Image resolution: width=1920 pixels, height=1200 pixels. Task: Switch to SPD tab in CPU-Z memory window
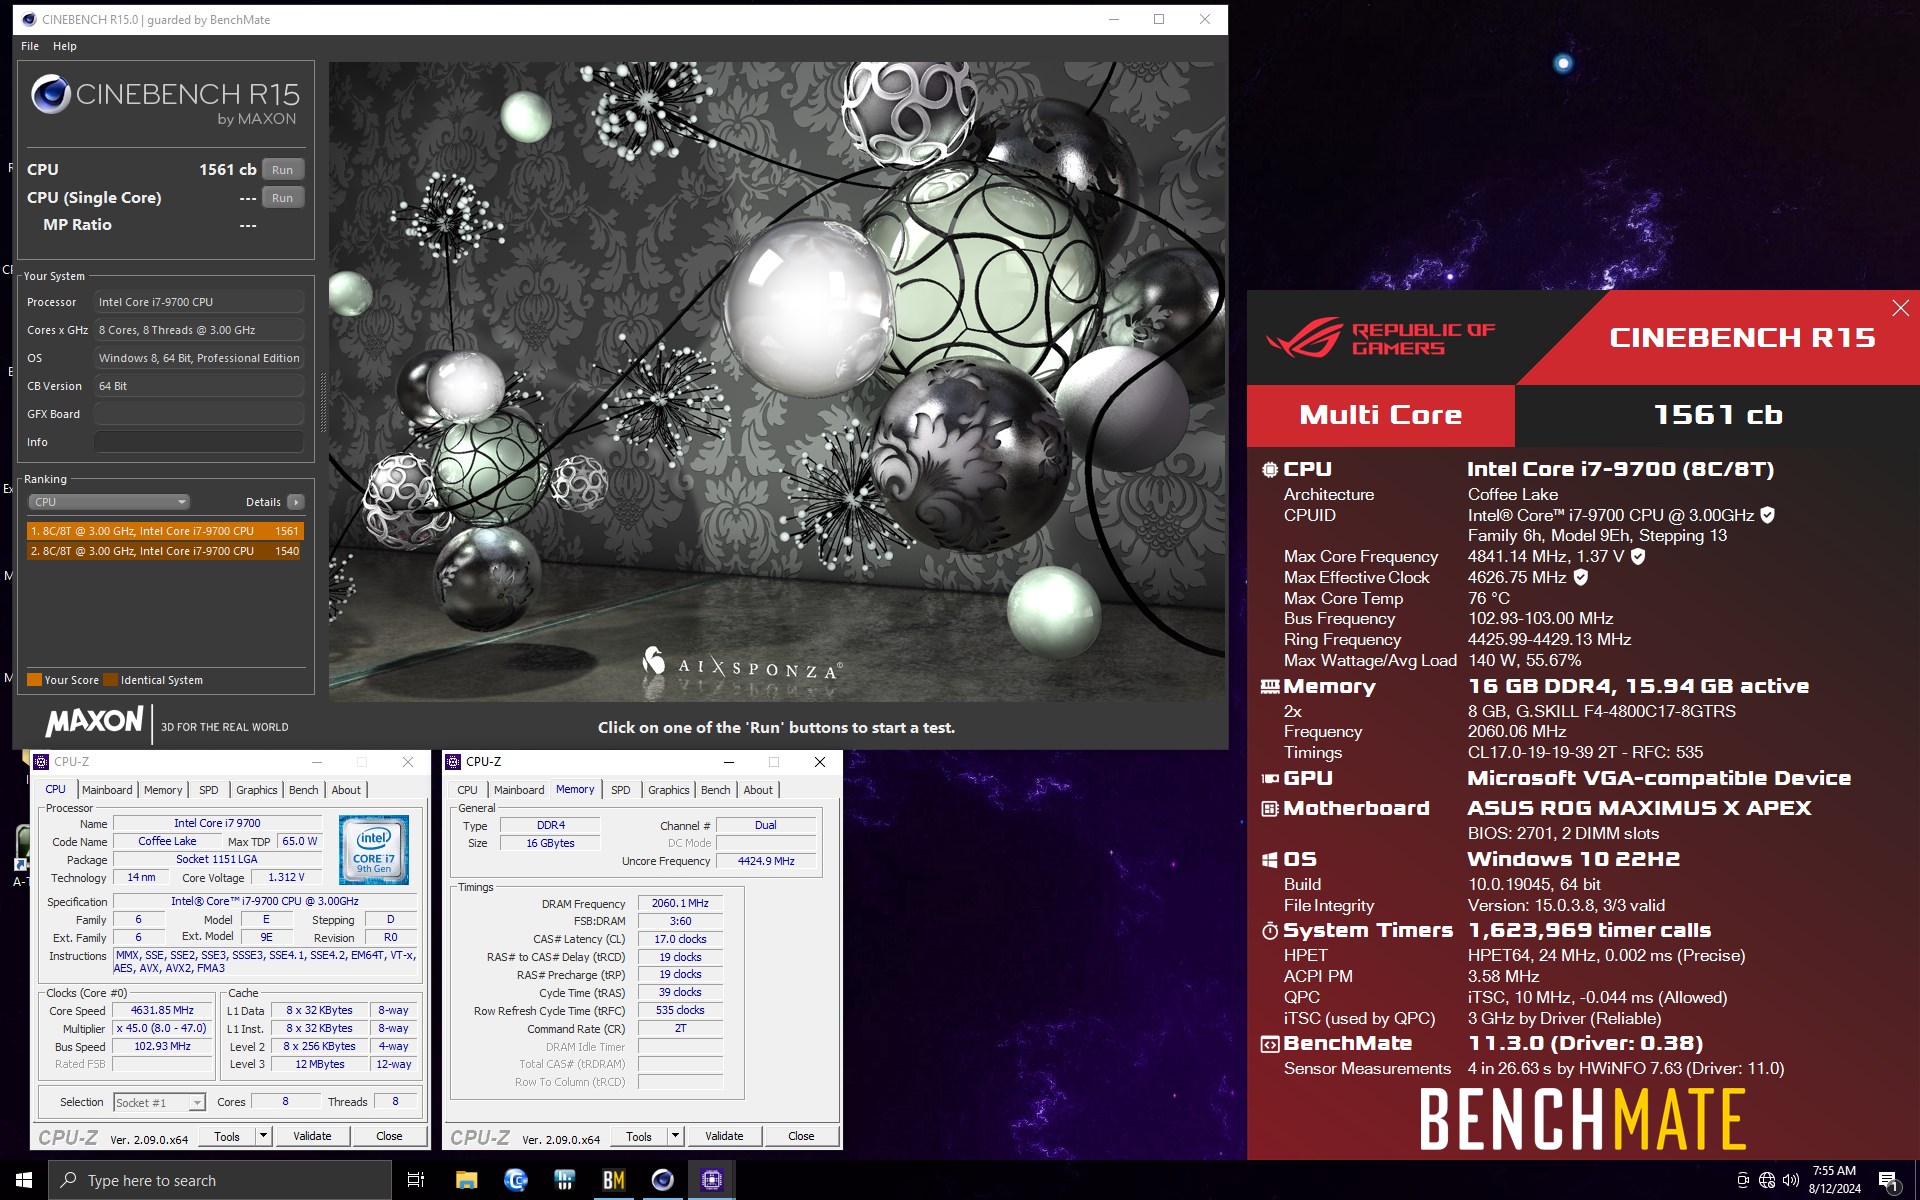(621, 790)
